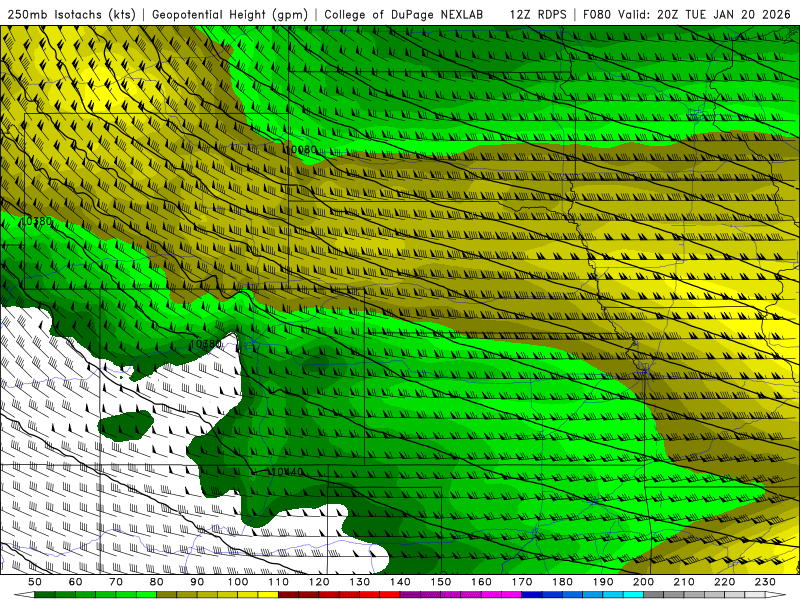The image size is (800, 600).
Task: Click the 190 value on the color scale
Action: point(603,582)
